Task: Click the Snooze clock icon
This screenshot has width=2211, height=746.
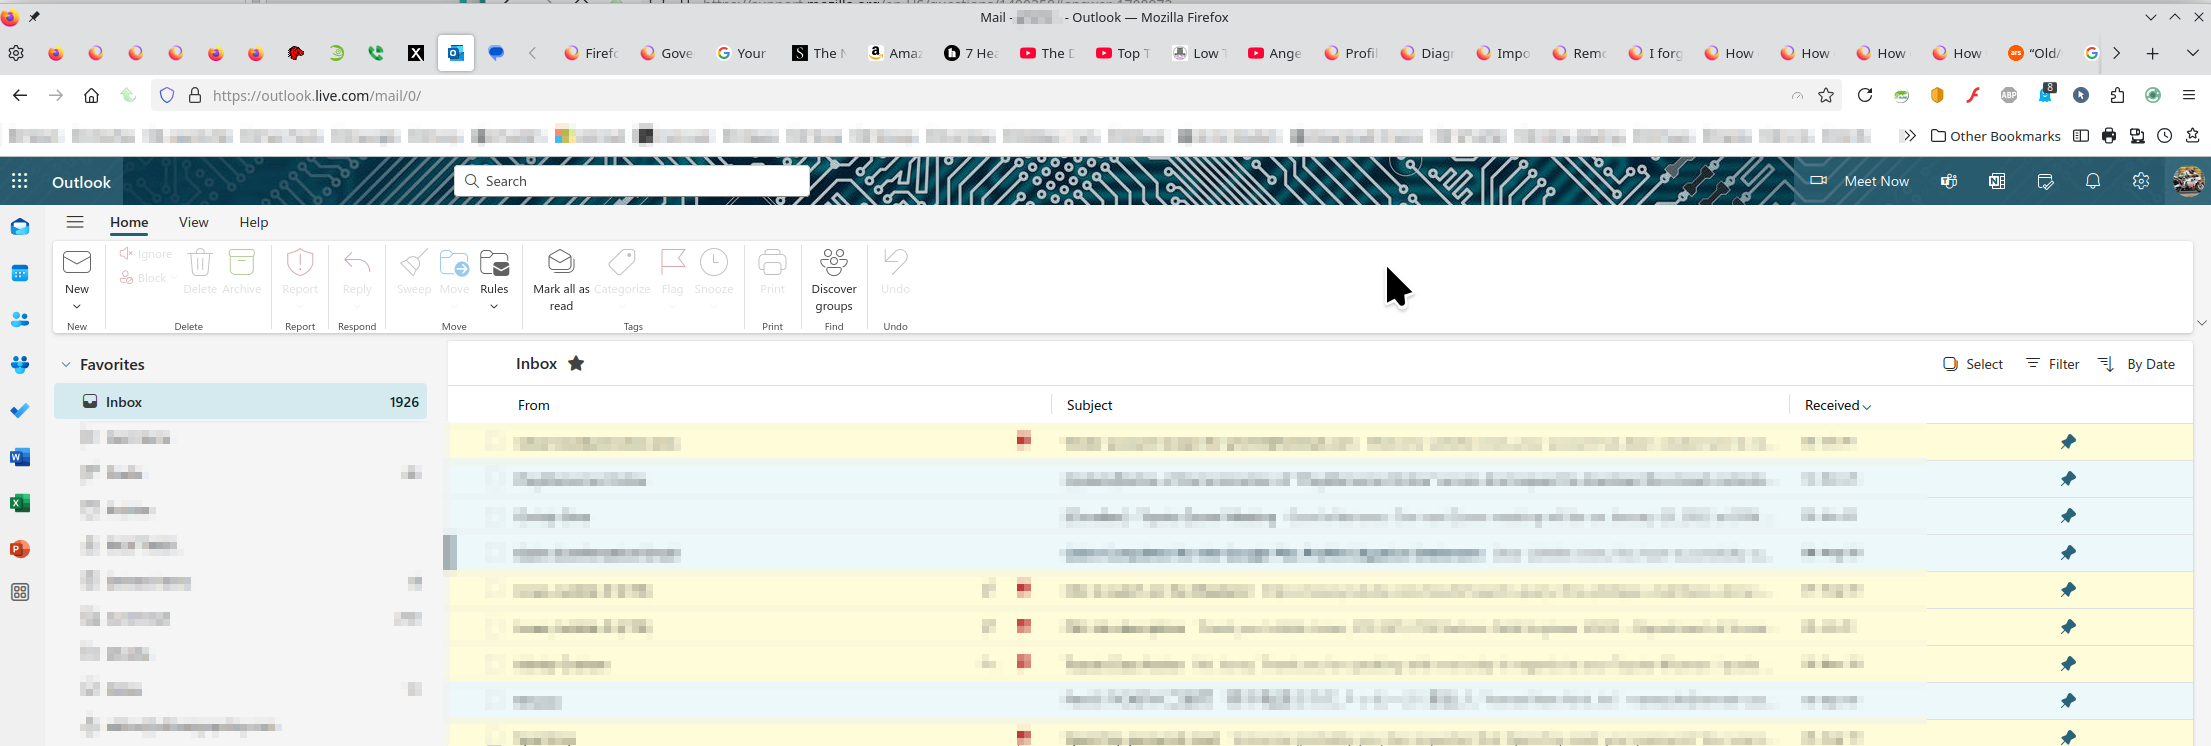Action: pos(714,262)
